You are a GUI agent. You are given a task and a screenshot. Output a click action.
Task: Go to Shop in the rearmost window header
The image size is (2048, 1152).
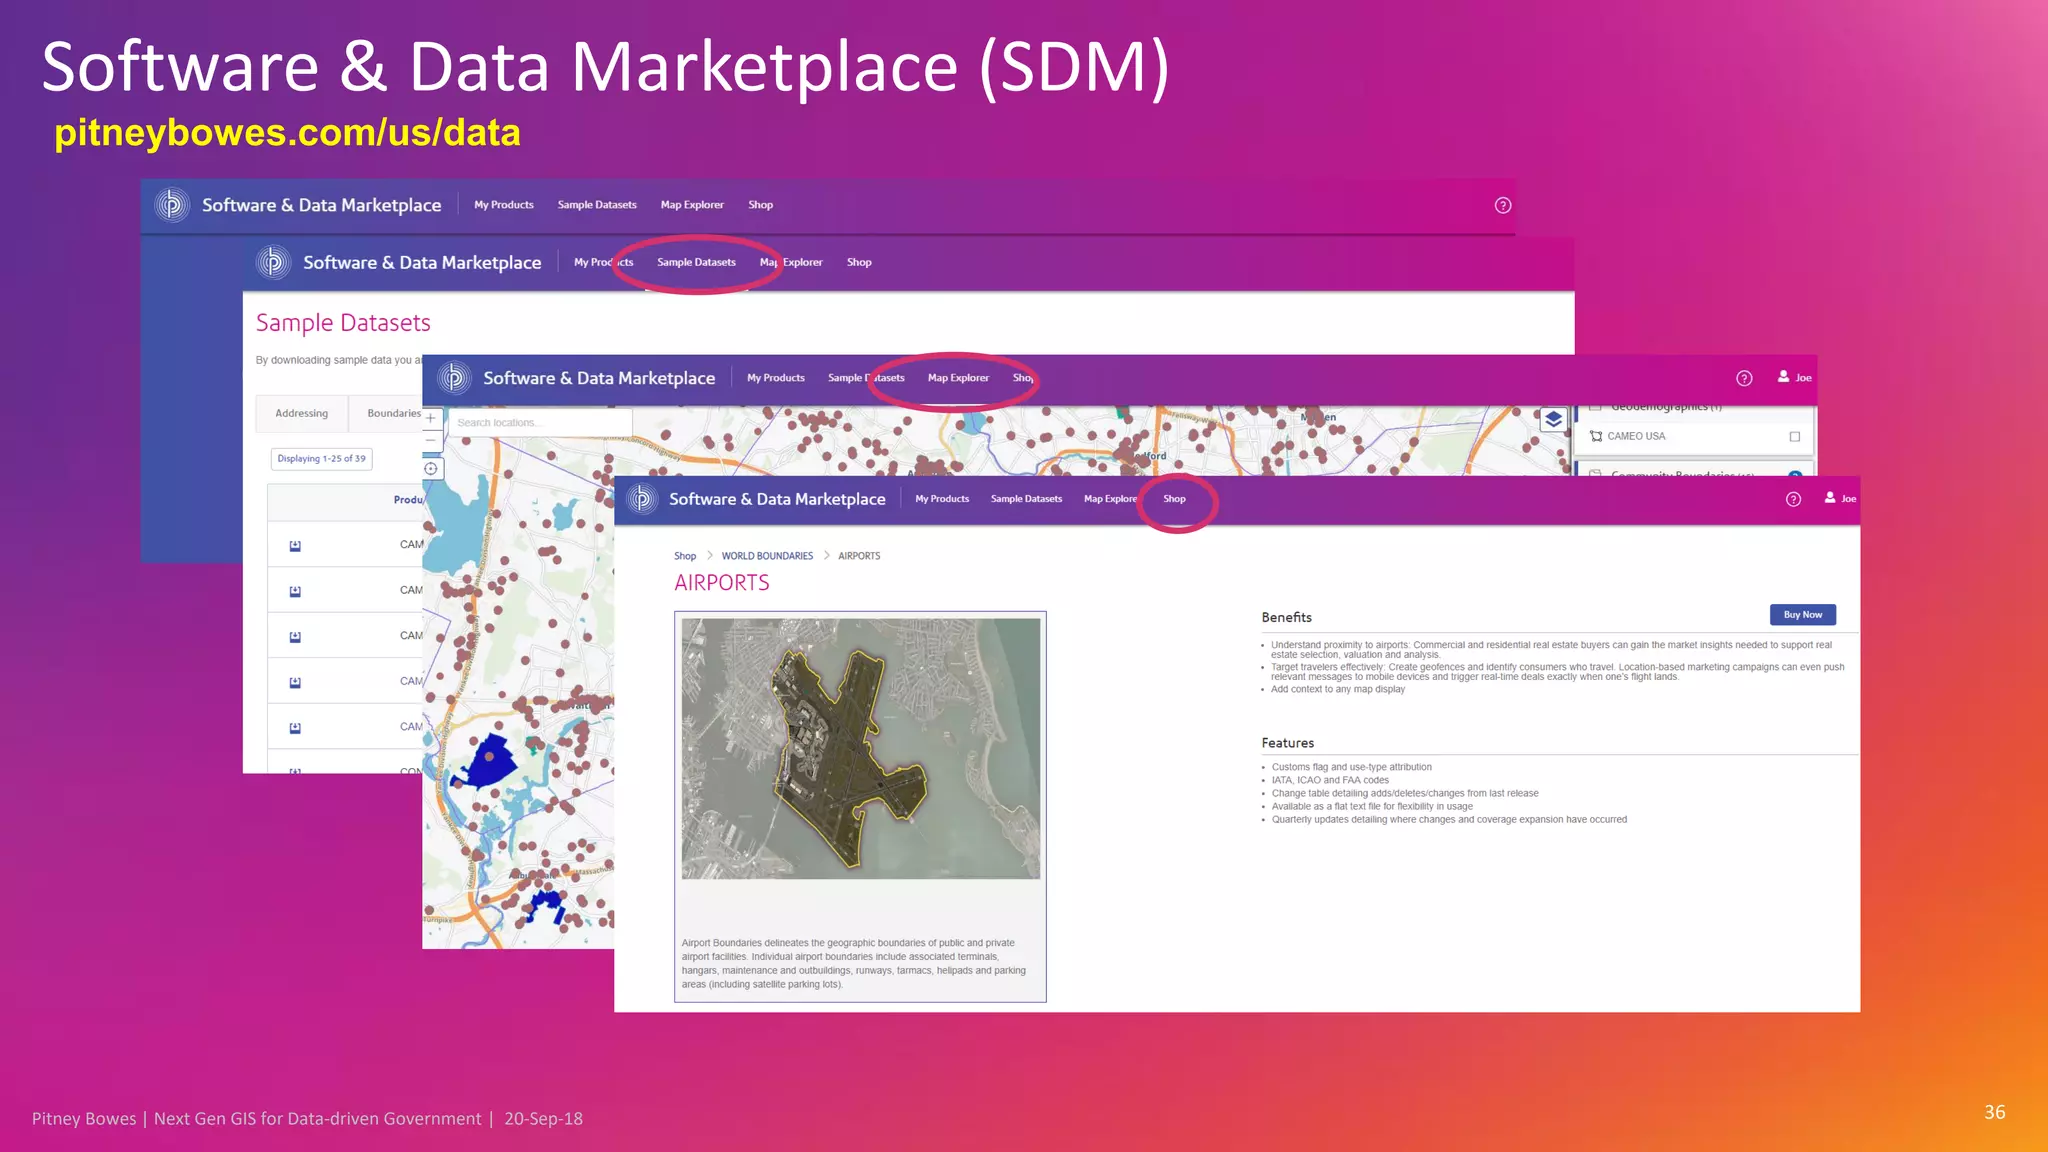pos(761,205)
